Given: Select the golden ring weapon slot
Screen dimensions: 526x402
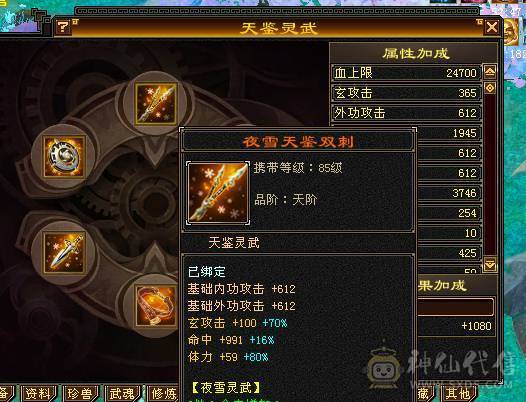Looking at the screenshot, I should click(64, 156).
